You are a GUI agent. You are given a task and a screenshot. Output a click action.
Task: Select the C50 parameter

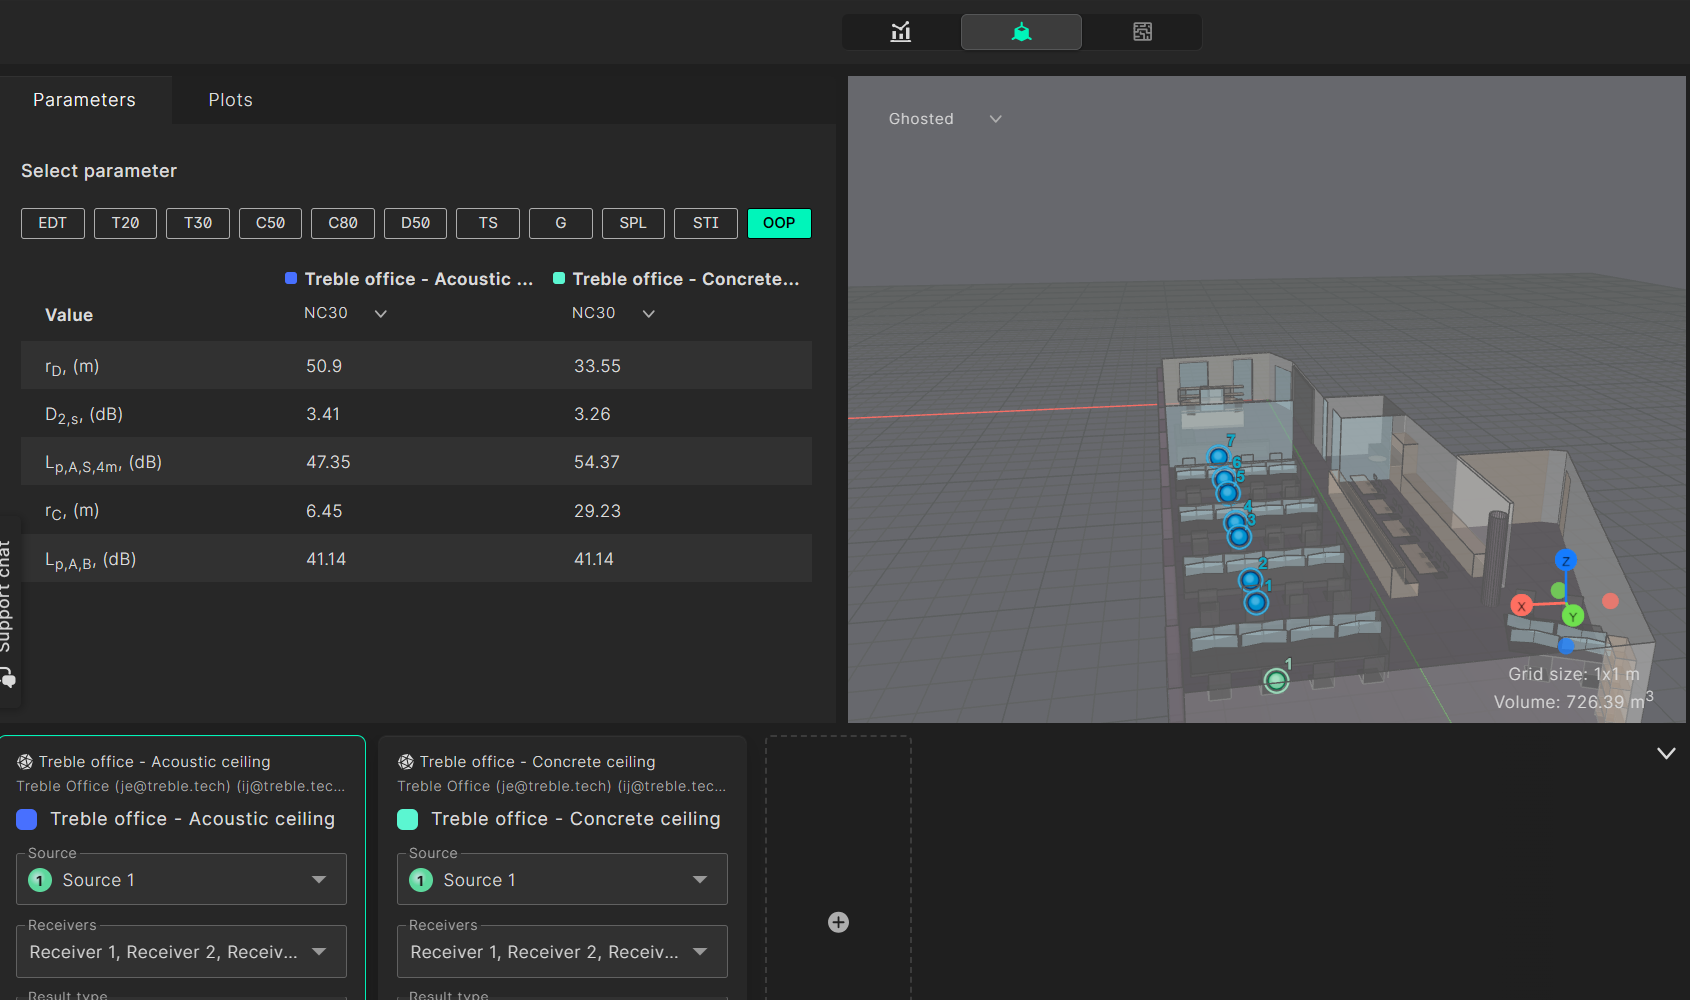(x=270, y=223)
